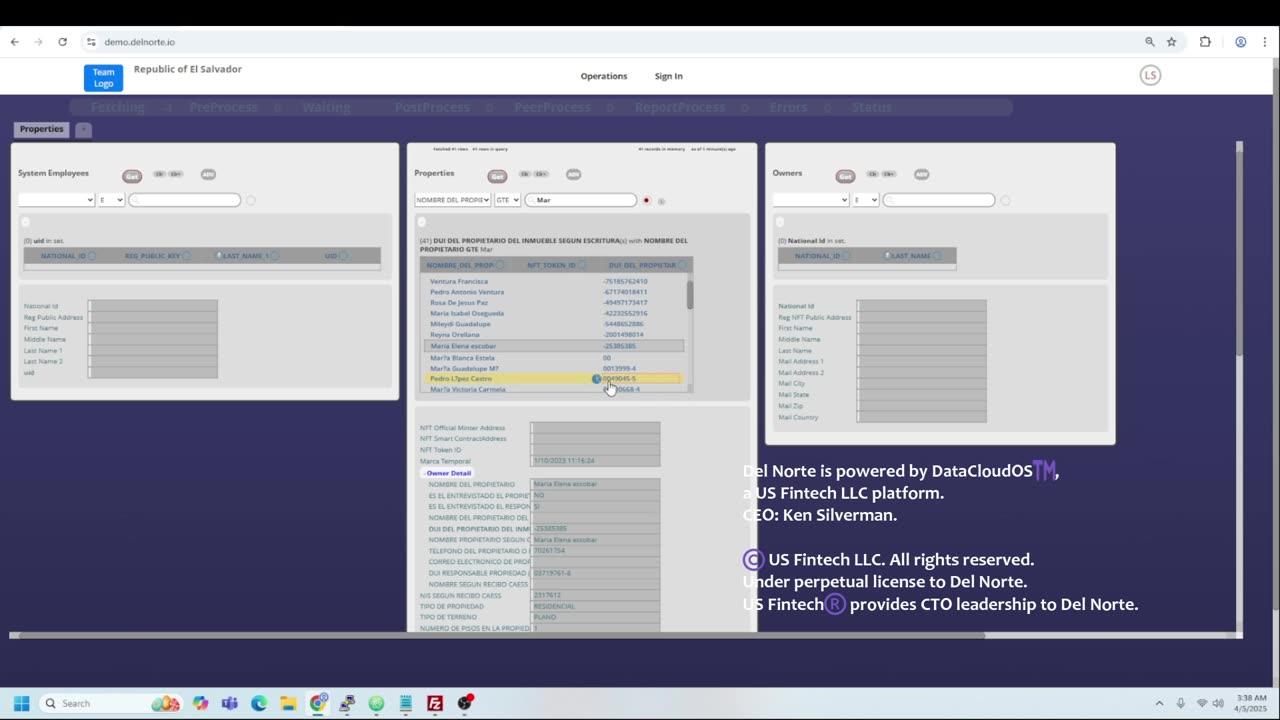This screenshot has height=720, width=1280.
Task: Select row Rosa De Jesus Paz
Action: pos(555,302)
